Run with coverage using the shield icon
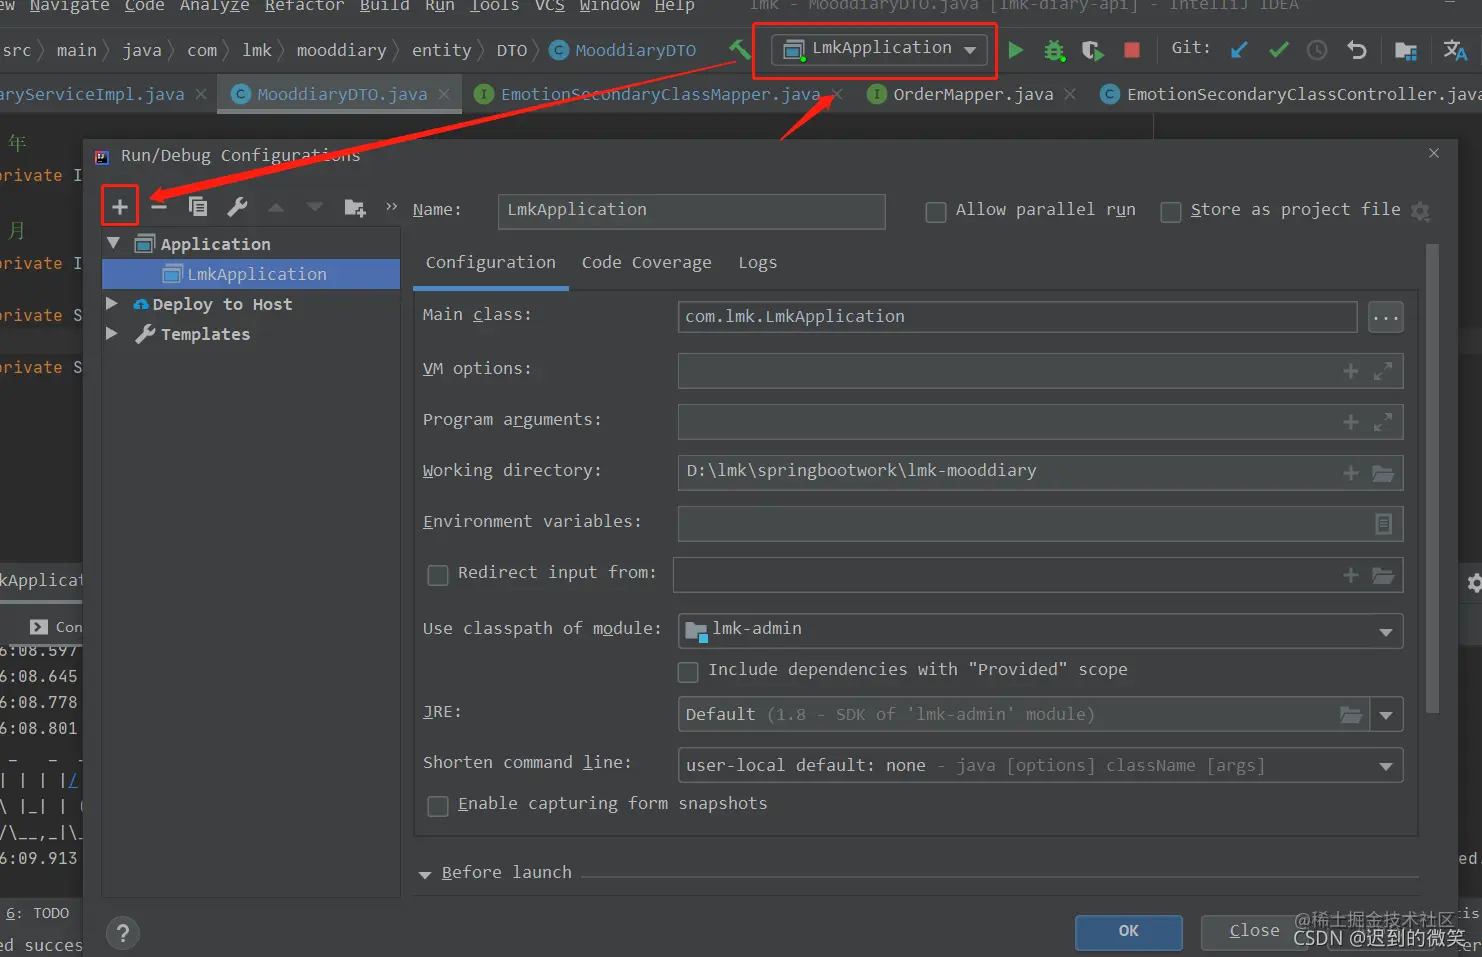The height and width of the screenshot is (957, 1482). click(1093, 50)
